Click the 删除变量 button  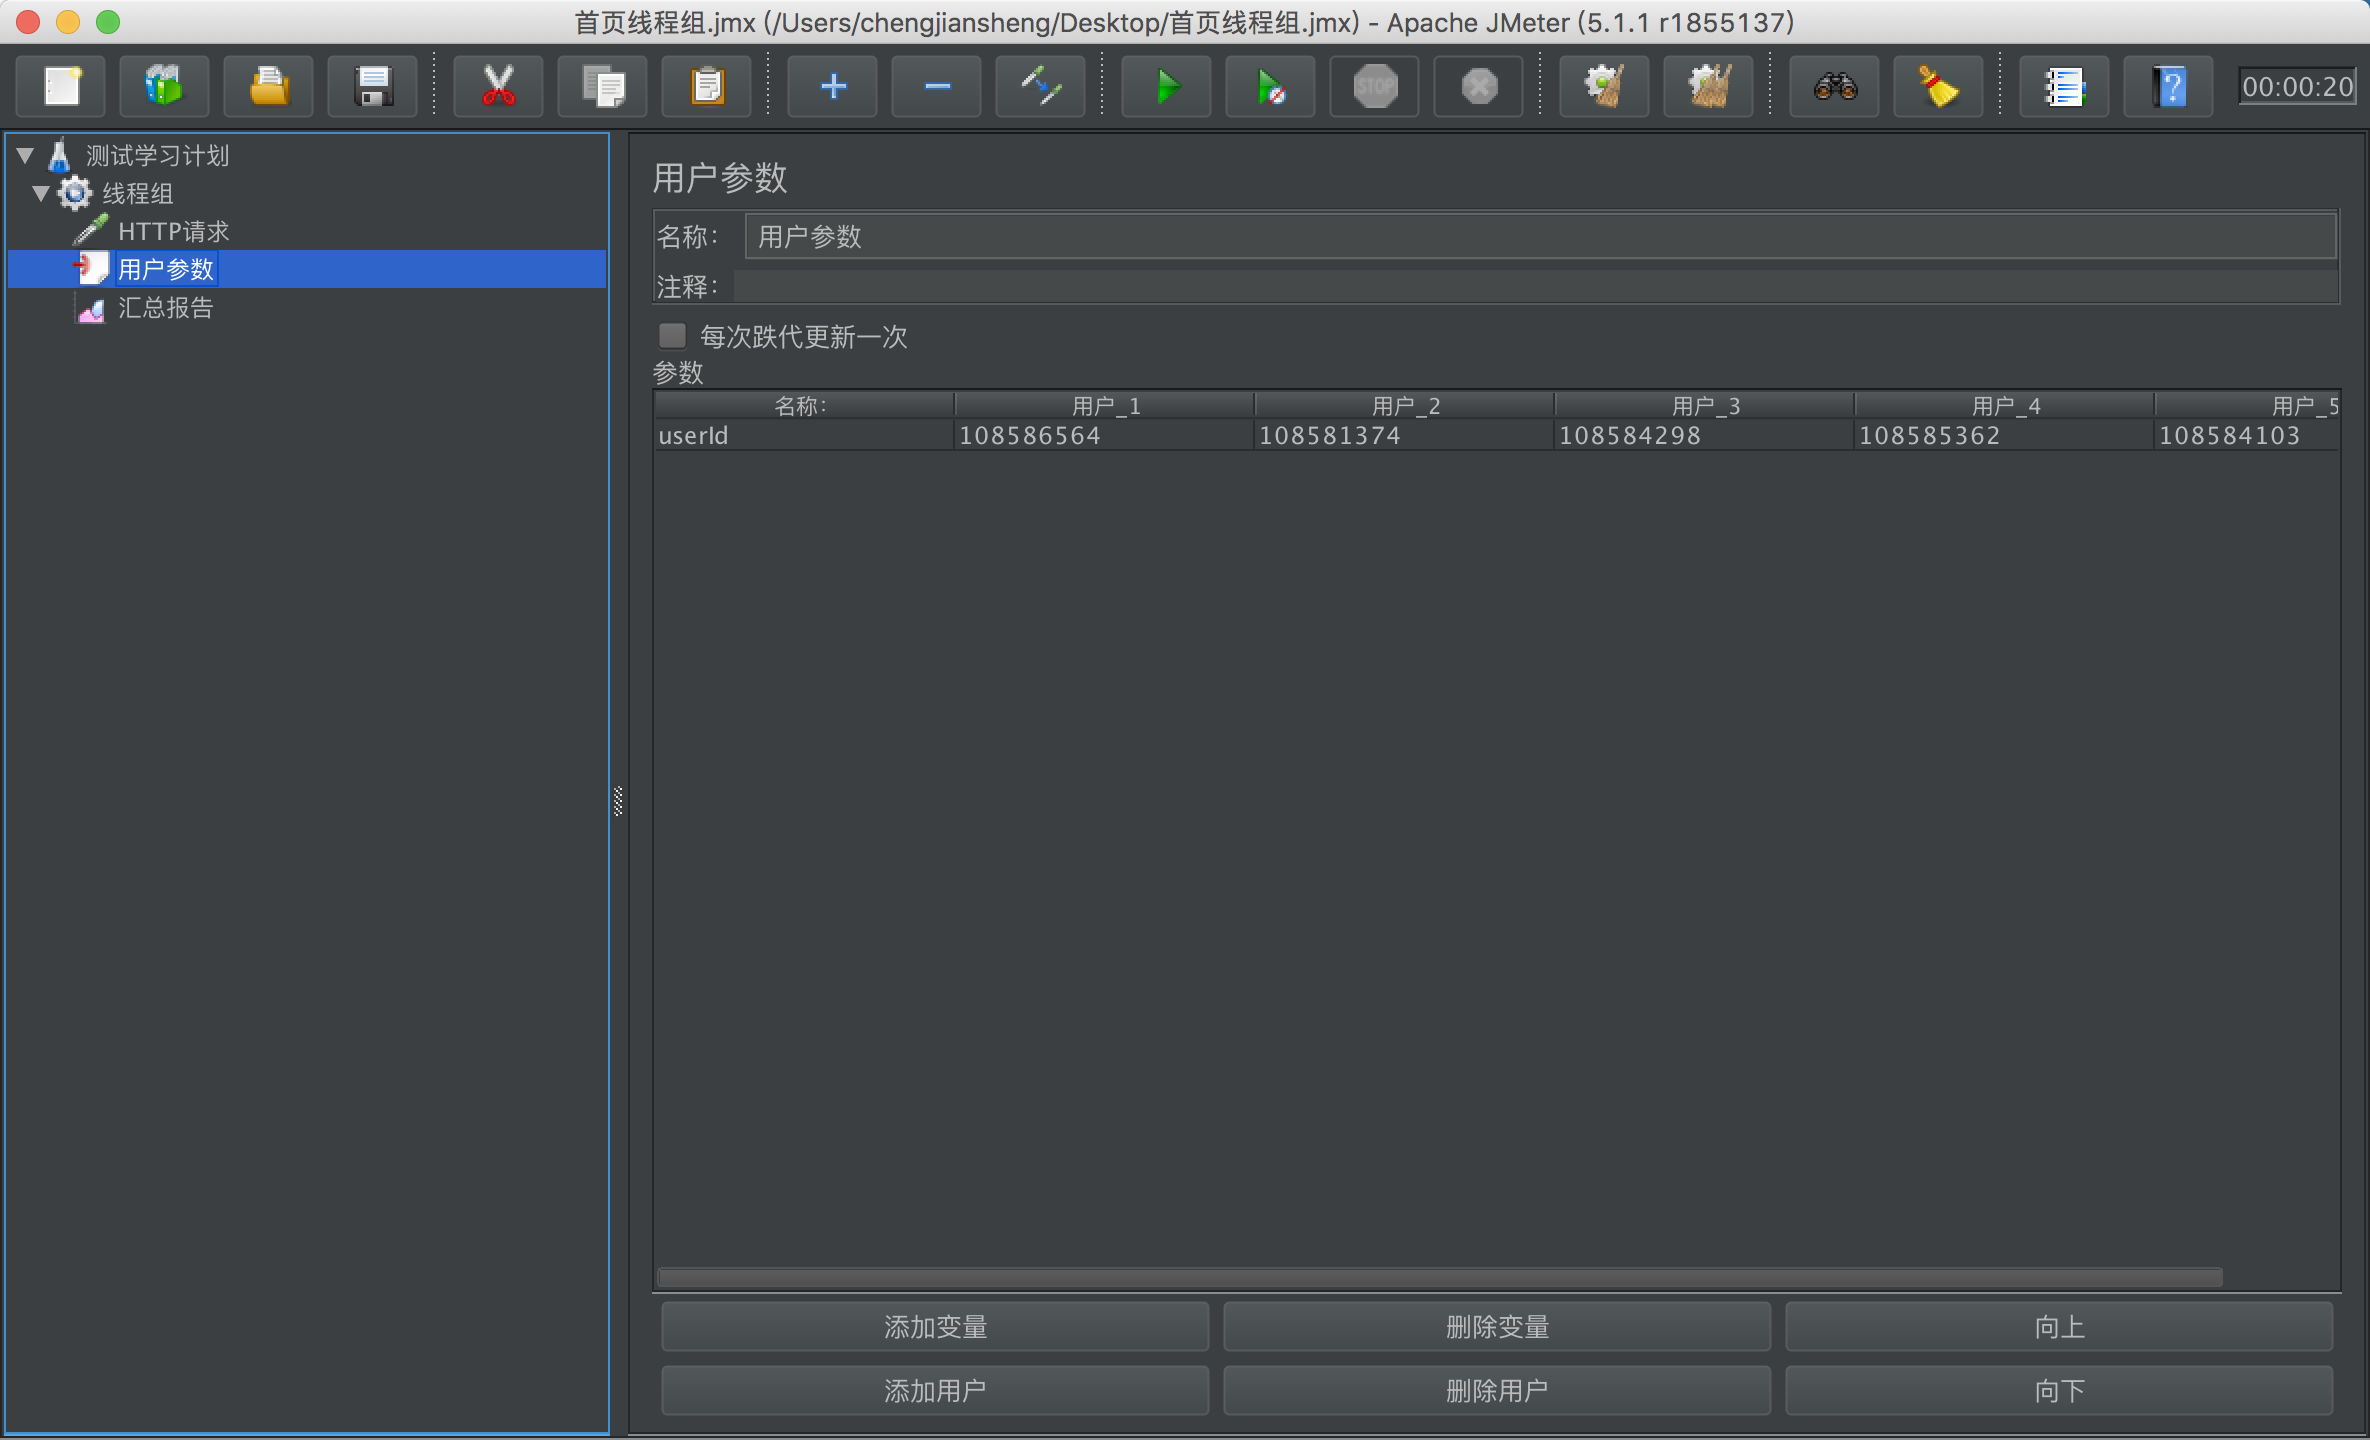[x=1497, y=1327]
